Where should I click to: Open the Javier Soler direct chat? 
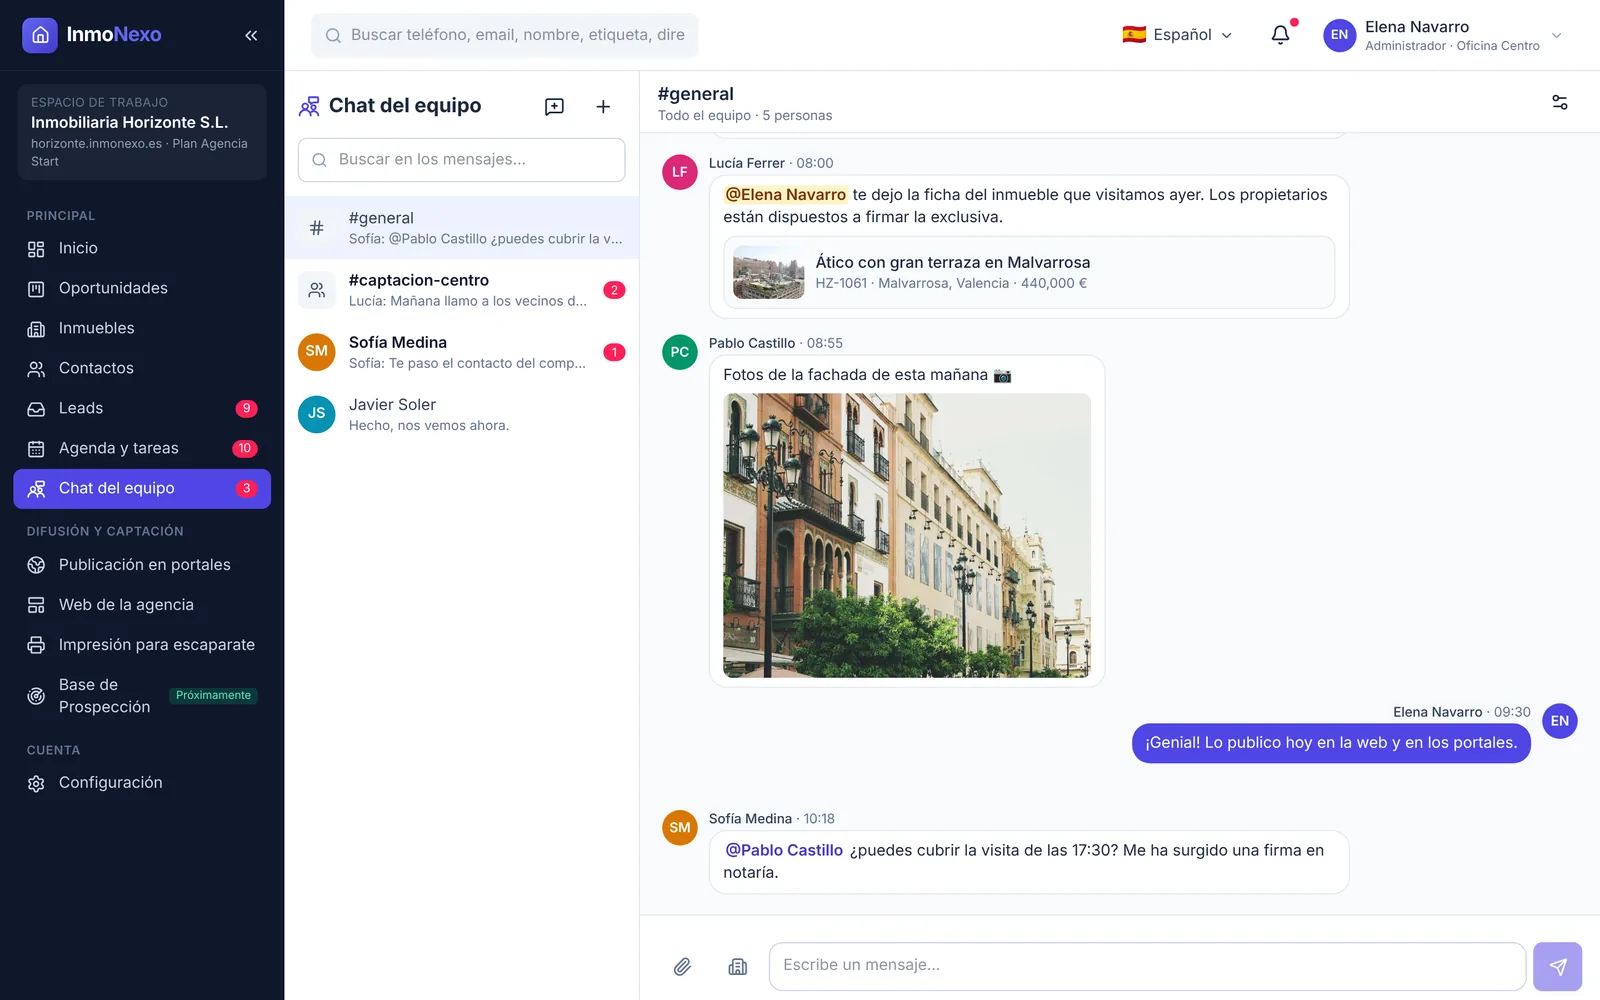(462, 414)
